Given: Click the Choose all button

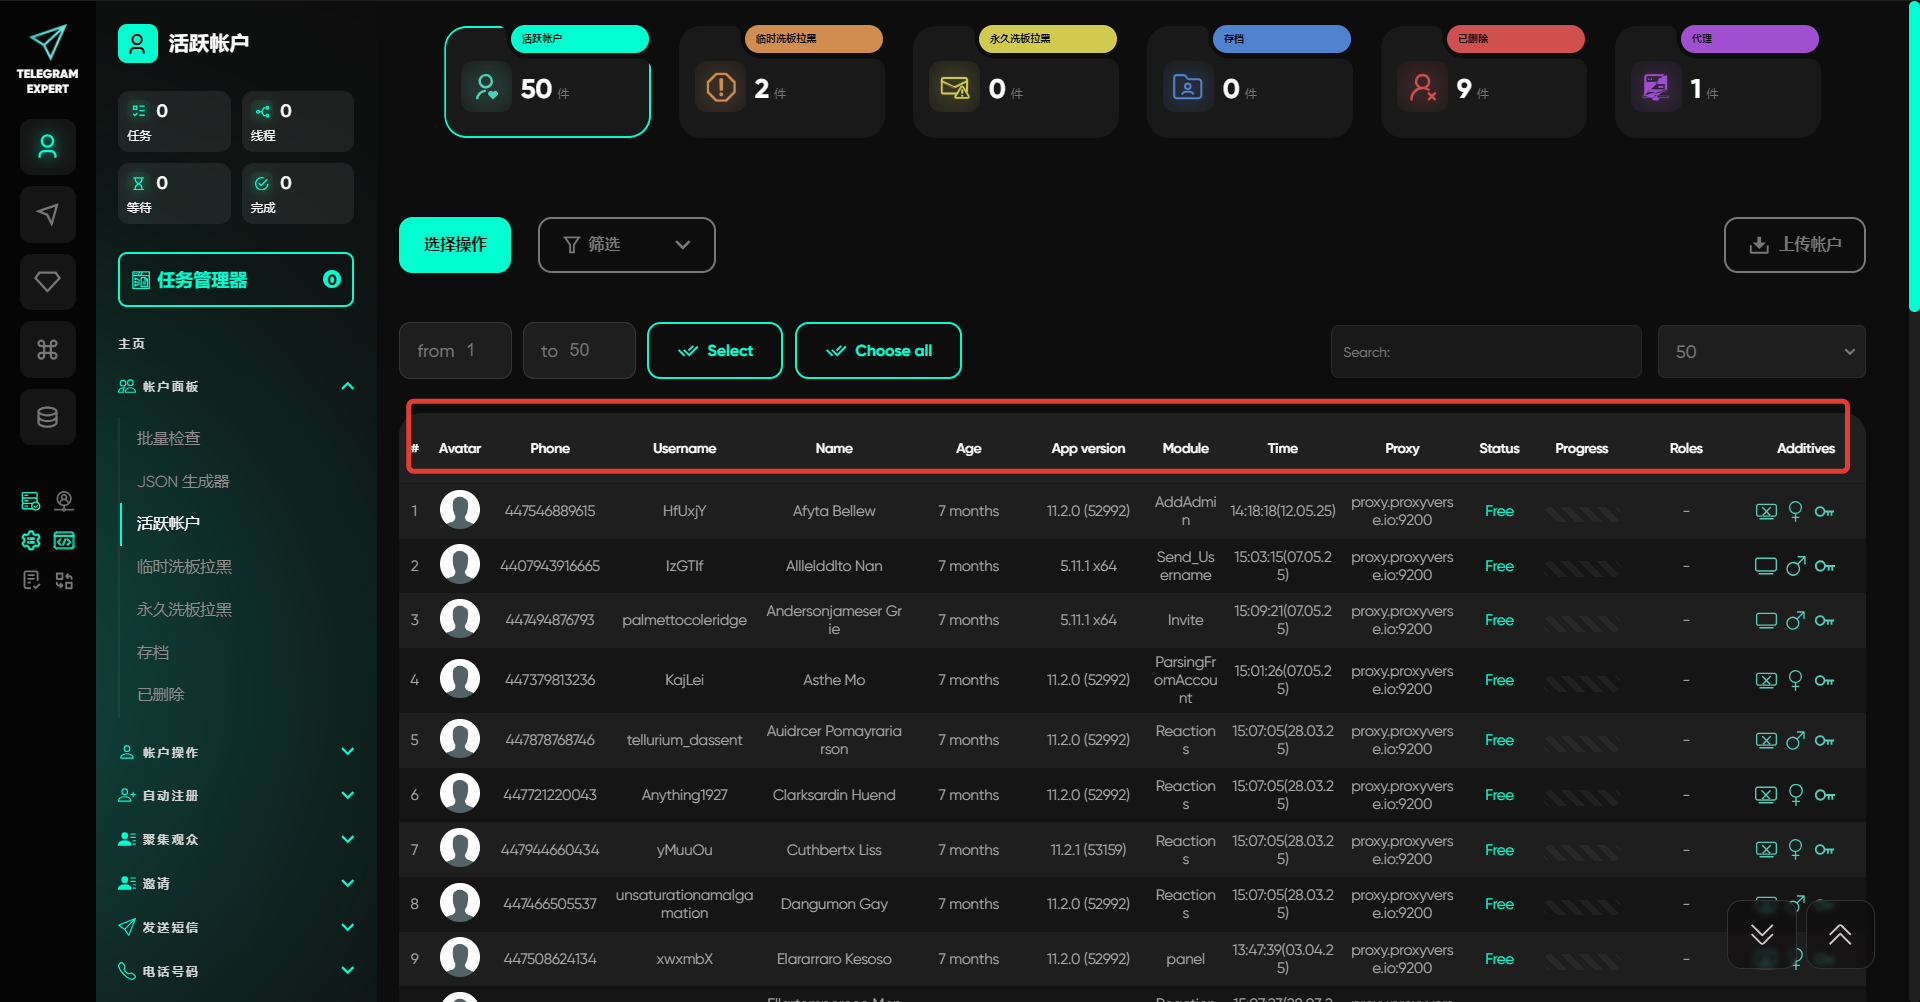Looking at the screenshot, I should 878,351.
